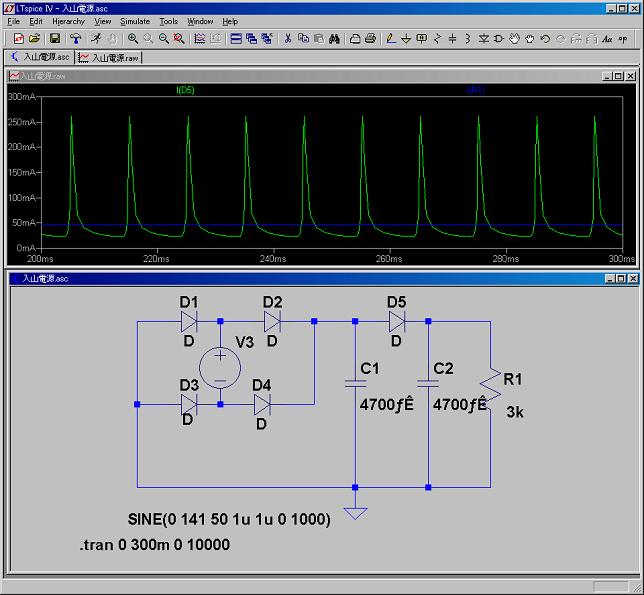Viewport: 644px width, 595px height.
Task: Select capacitor C2 in the schematic
Action: pyautogui.click(x=428, y=384)
